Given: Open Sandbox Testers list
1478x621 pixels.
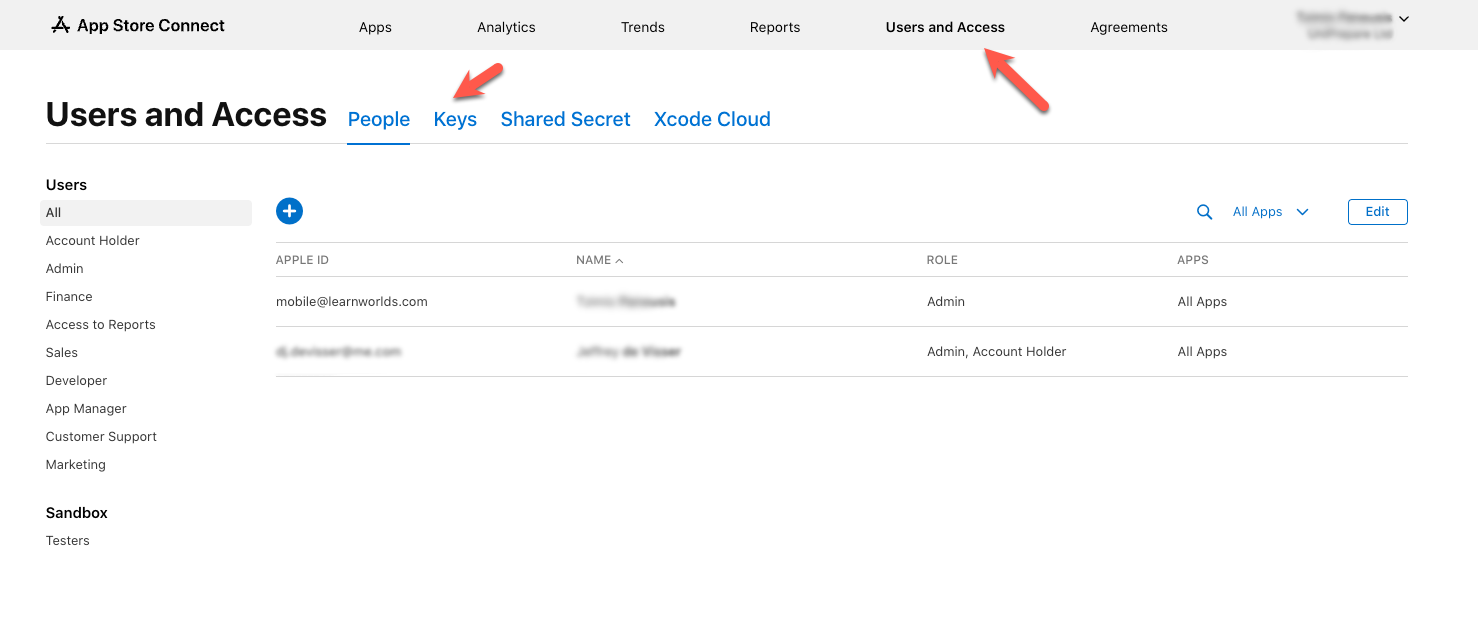Looking at the screenshot, I should (67, 540).
